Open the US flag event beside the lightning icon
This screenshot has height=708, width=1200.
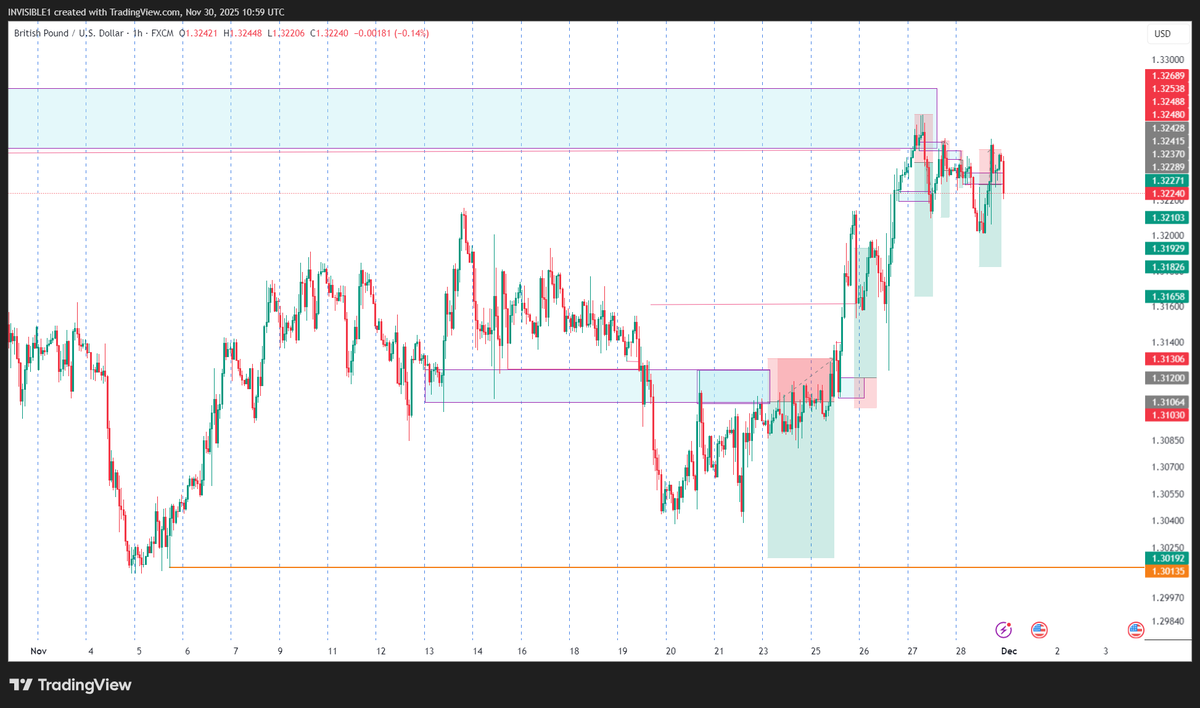(1039, 629)
